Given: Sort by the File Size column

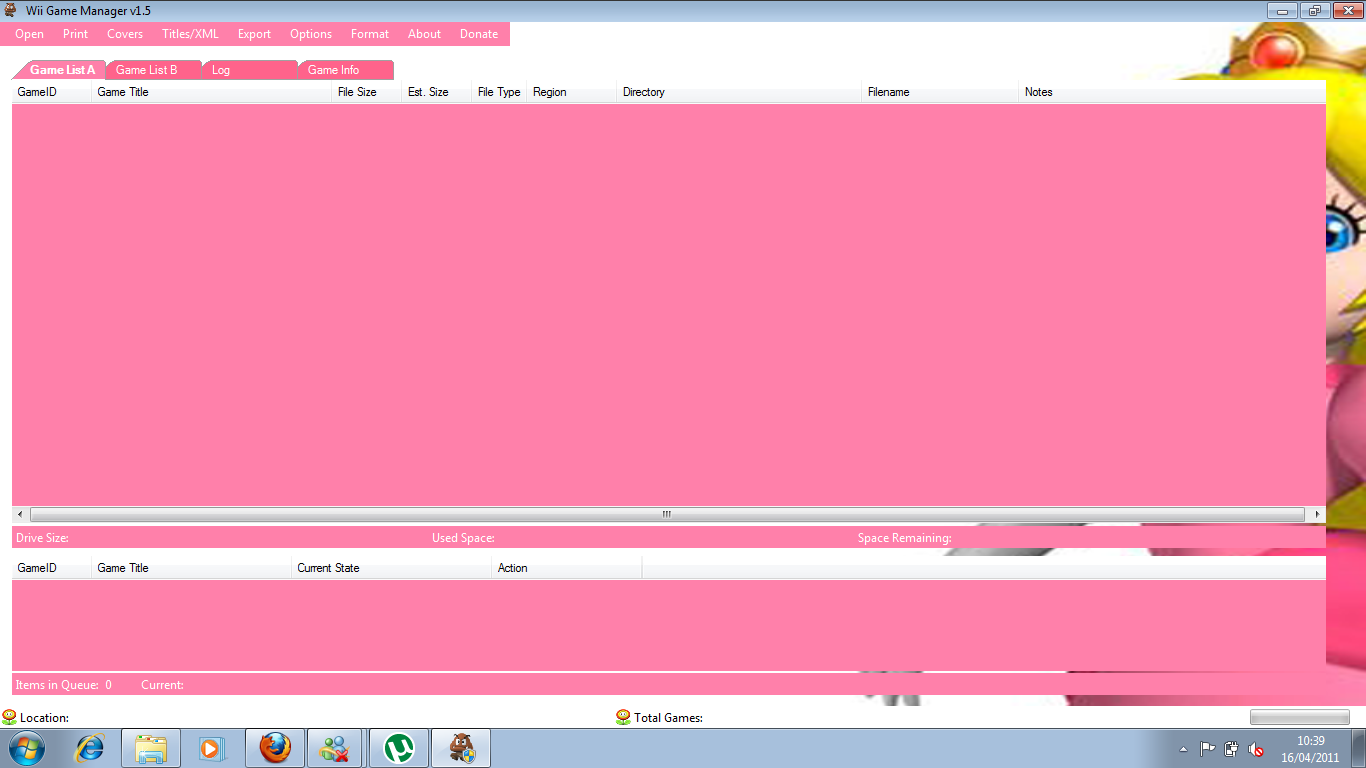Looking at the screenshot, I should pos(366,92).
